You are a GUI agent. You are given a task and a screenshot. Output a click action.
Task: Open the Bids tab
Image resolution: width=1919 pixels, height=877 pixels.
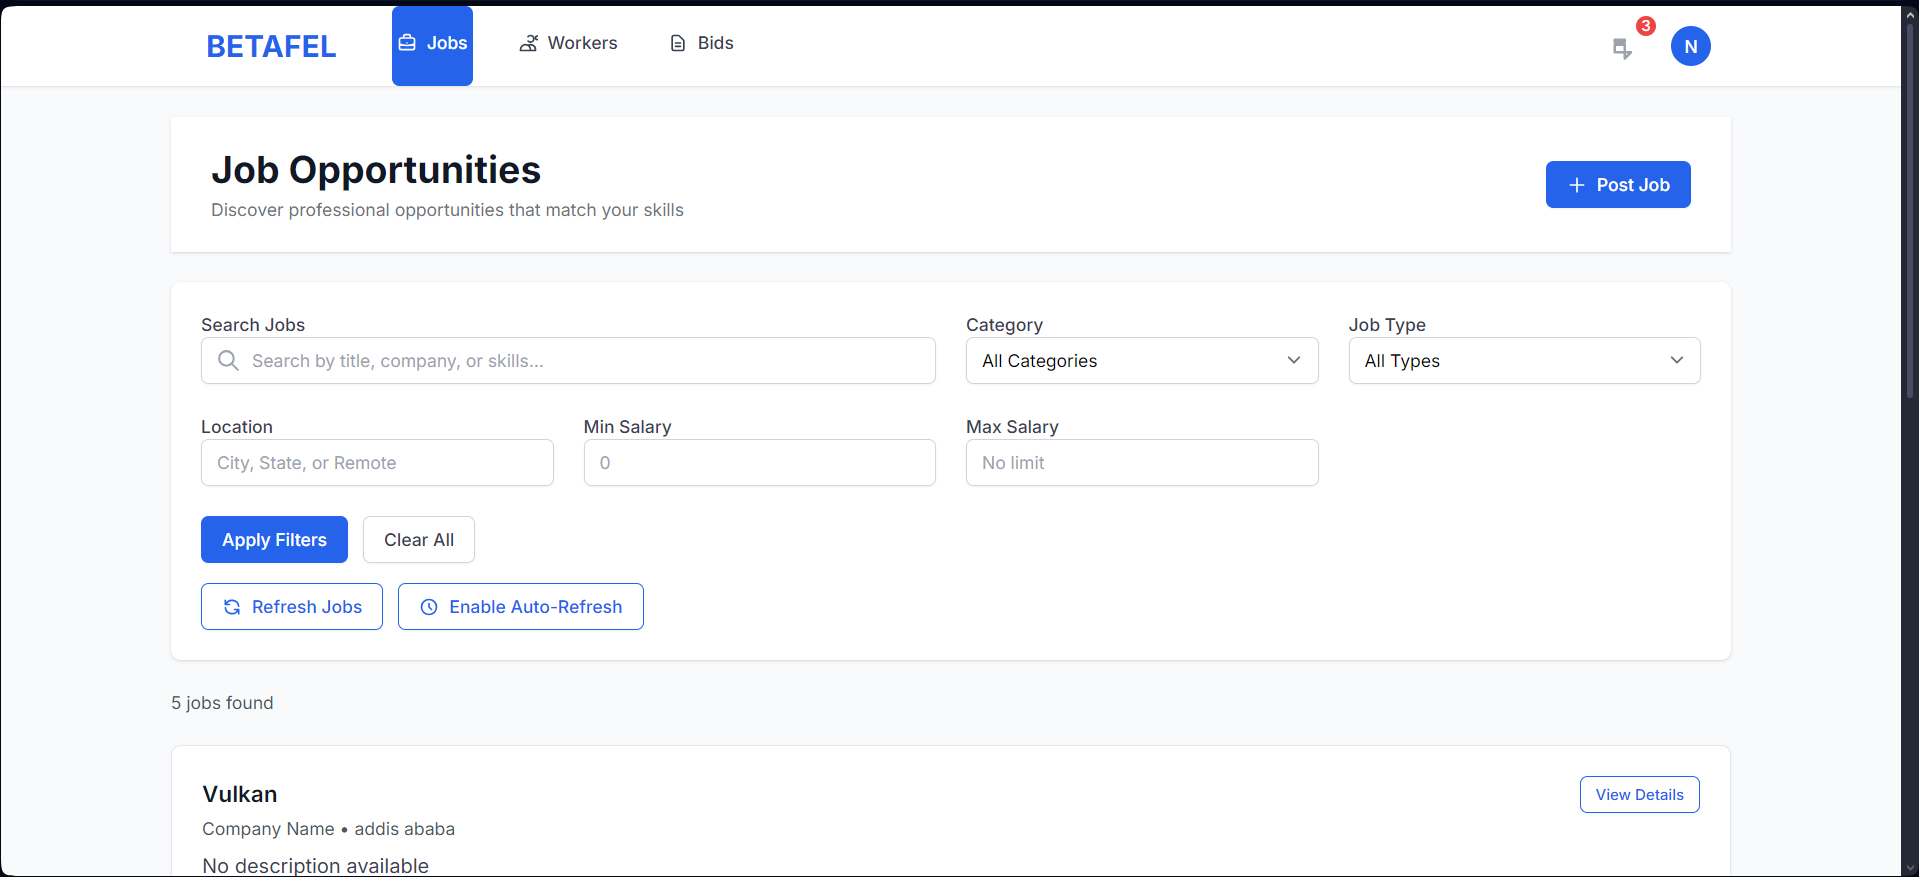pyautogui.click(x=701, y=43)
